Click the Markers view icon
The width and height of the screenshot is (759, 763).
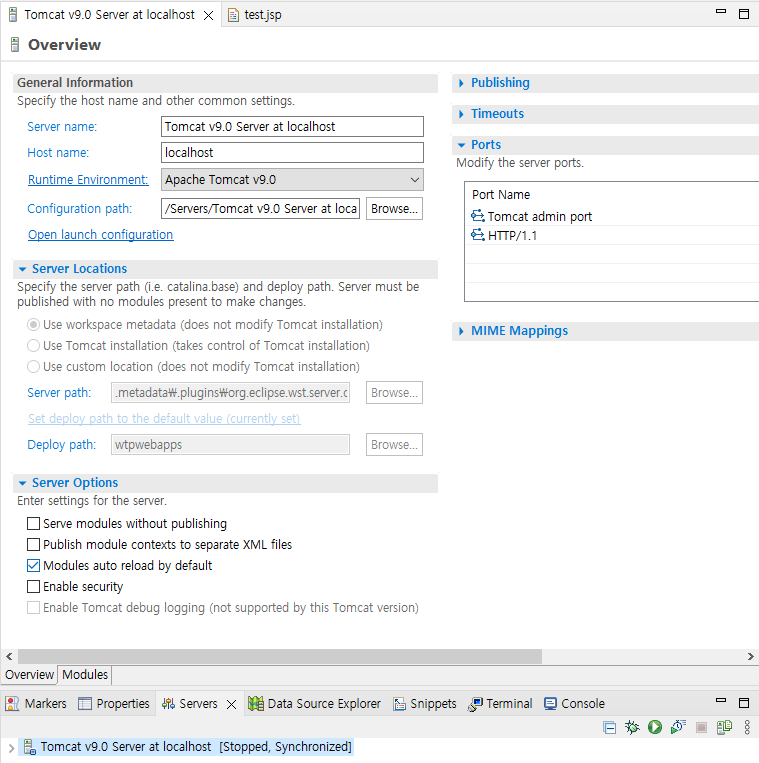[12, 704]
